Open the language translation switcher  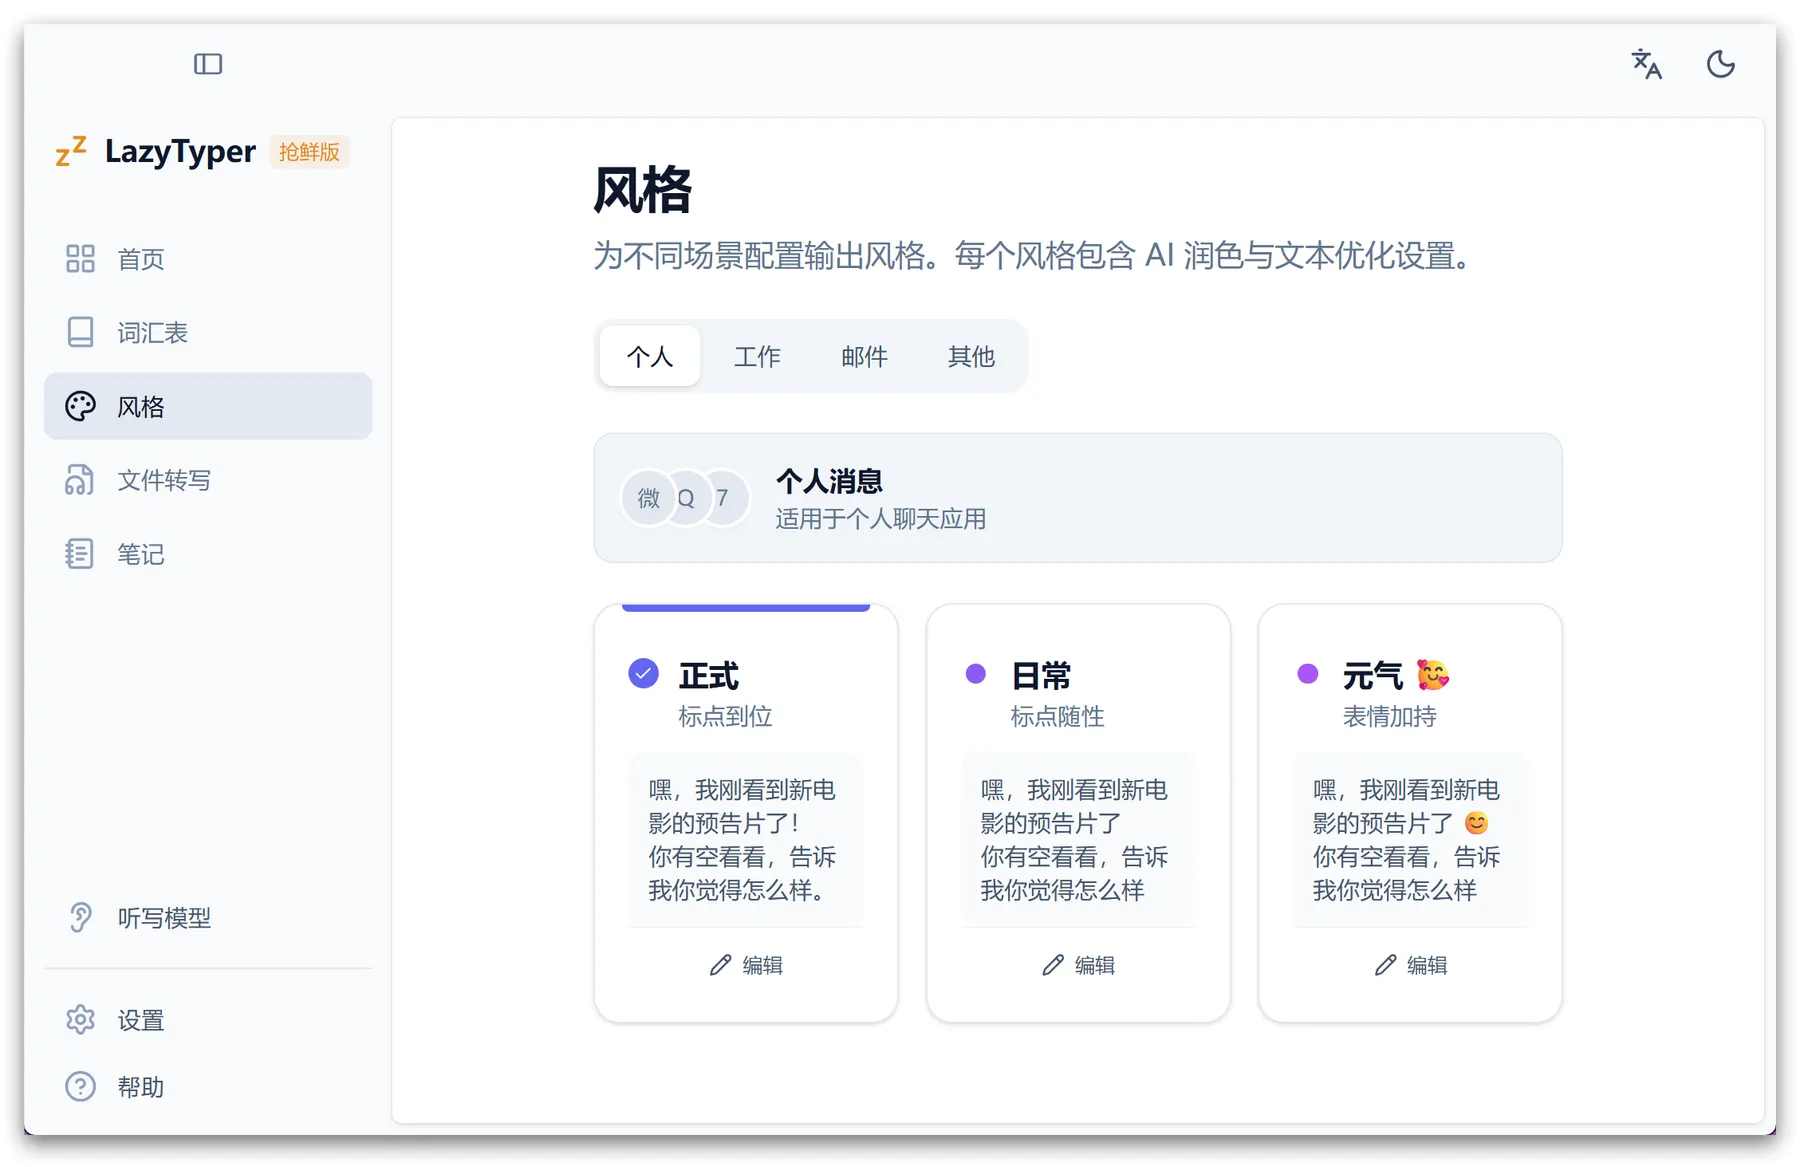click(x=1646, y=64)
